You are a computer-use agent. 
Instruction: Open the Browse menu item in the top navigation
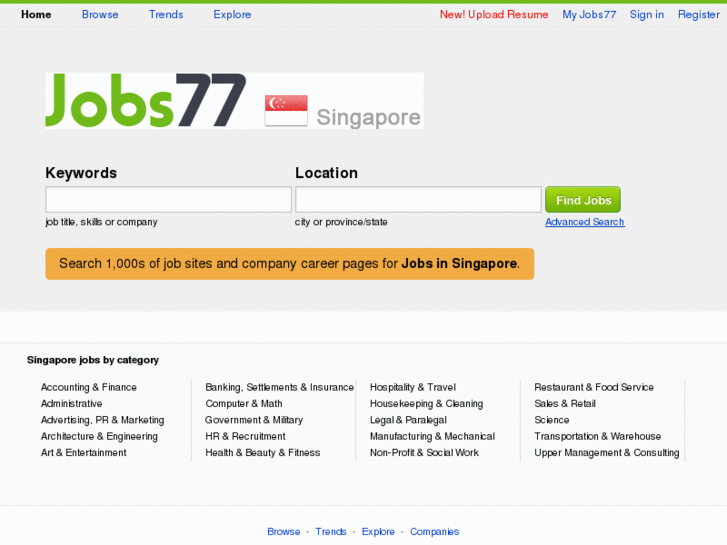click(x=100, y=14)
